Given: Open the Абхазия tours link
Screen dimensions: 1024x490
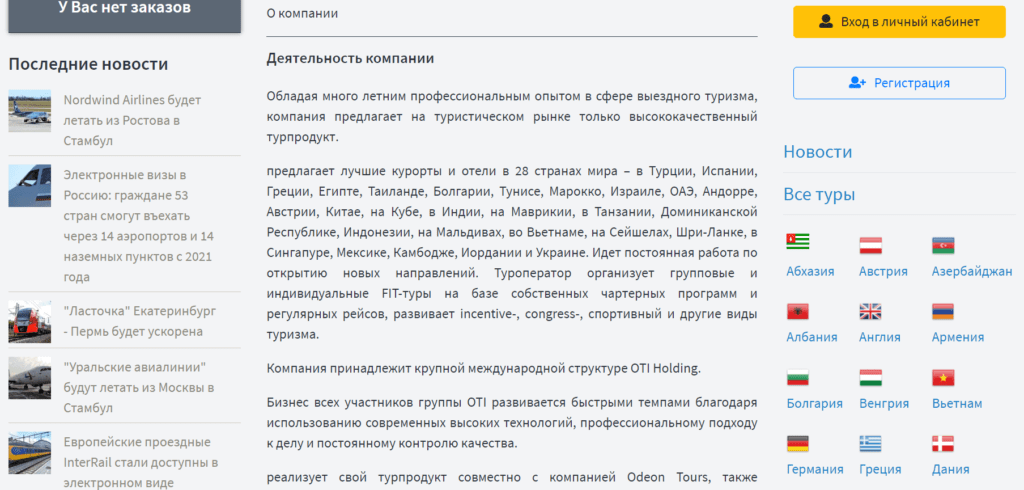Looking at the screenshot, I should 810,271.
